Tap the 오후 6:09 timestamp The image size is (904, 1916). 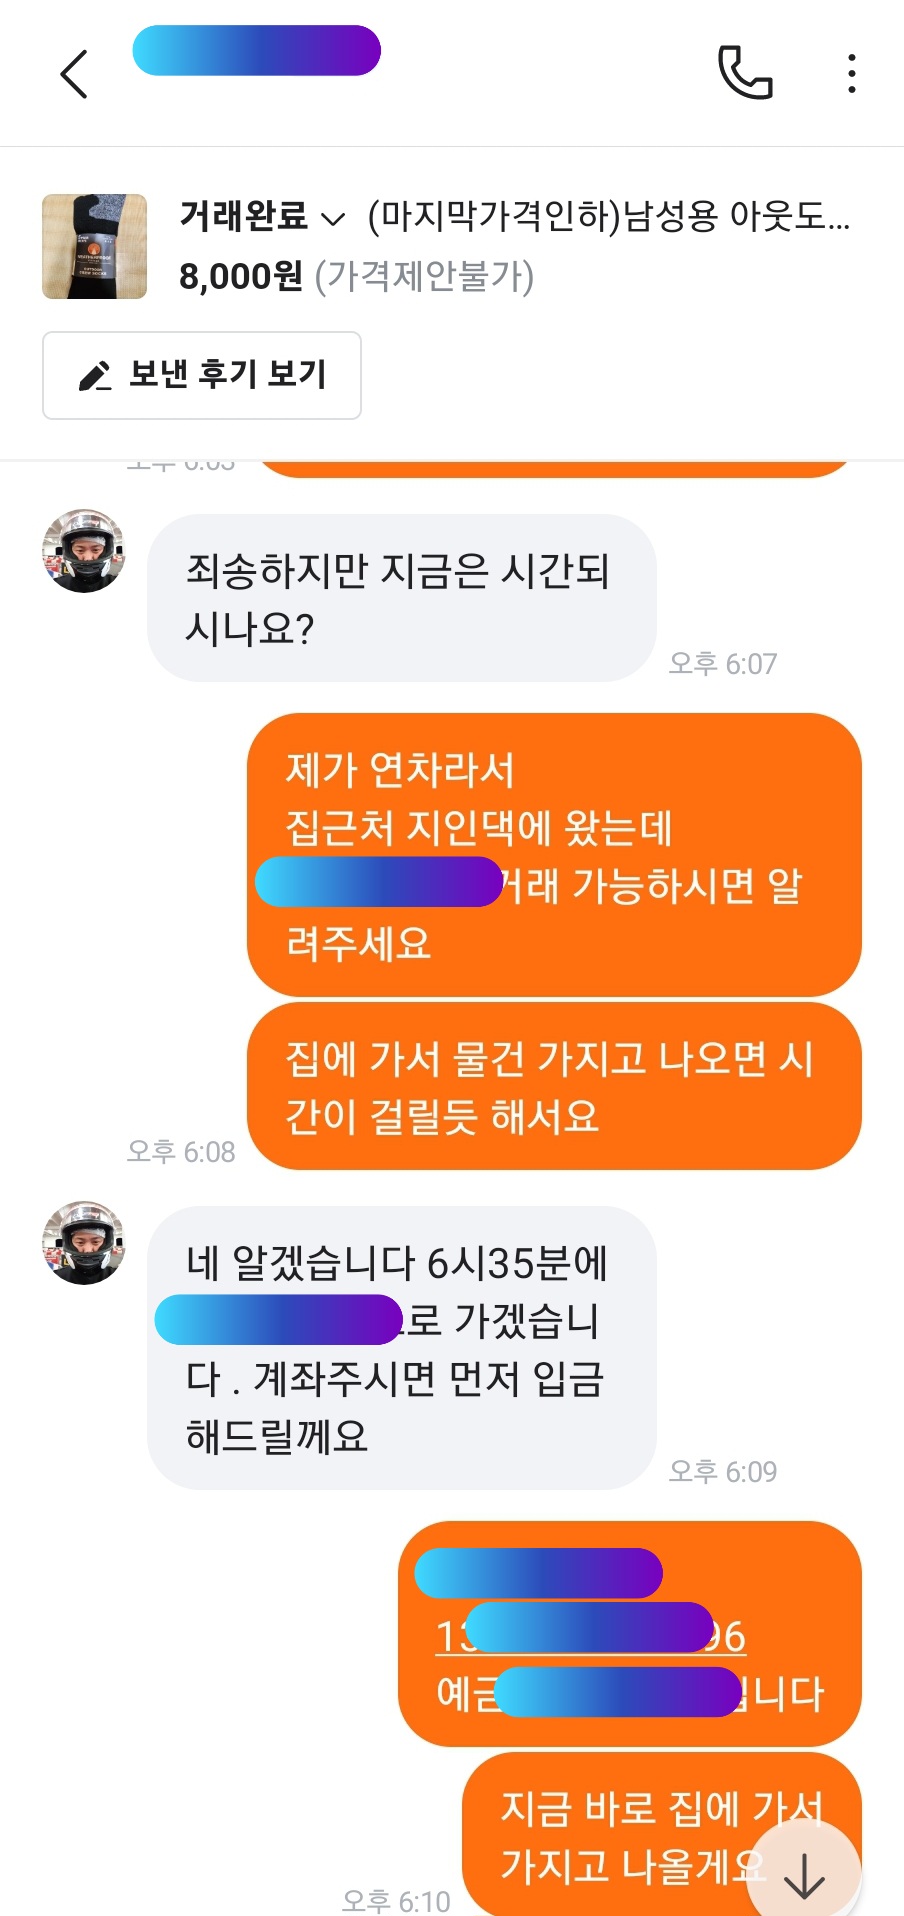coord(722,1471)
